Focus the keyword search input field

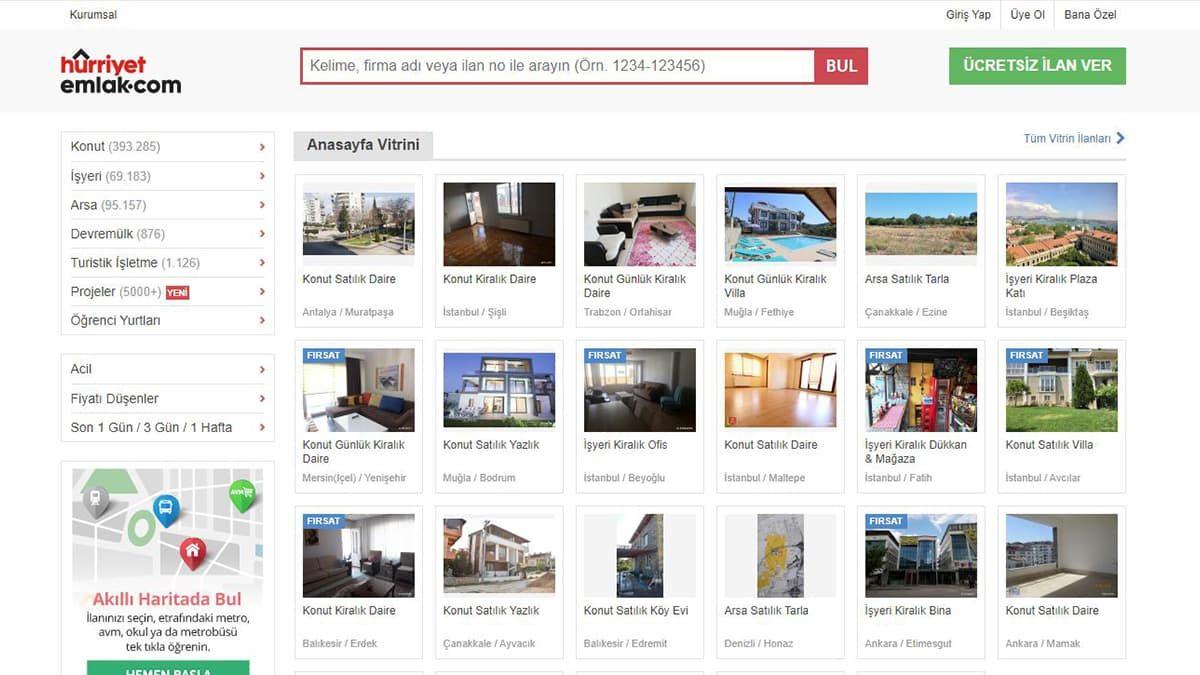[x=558, y=66]
